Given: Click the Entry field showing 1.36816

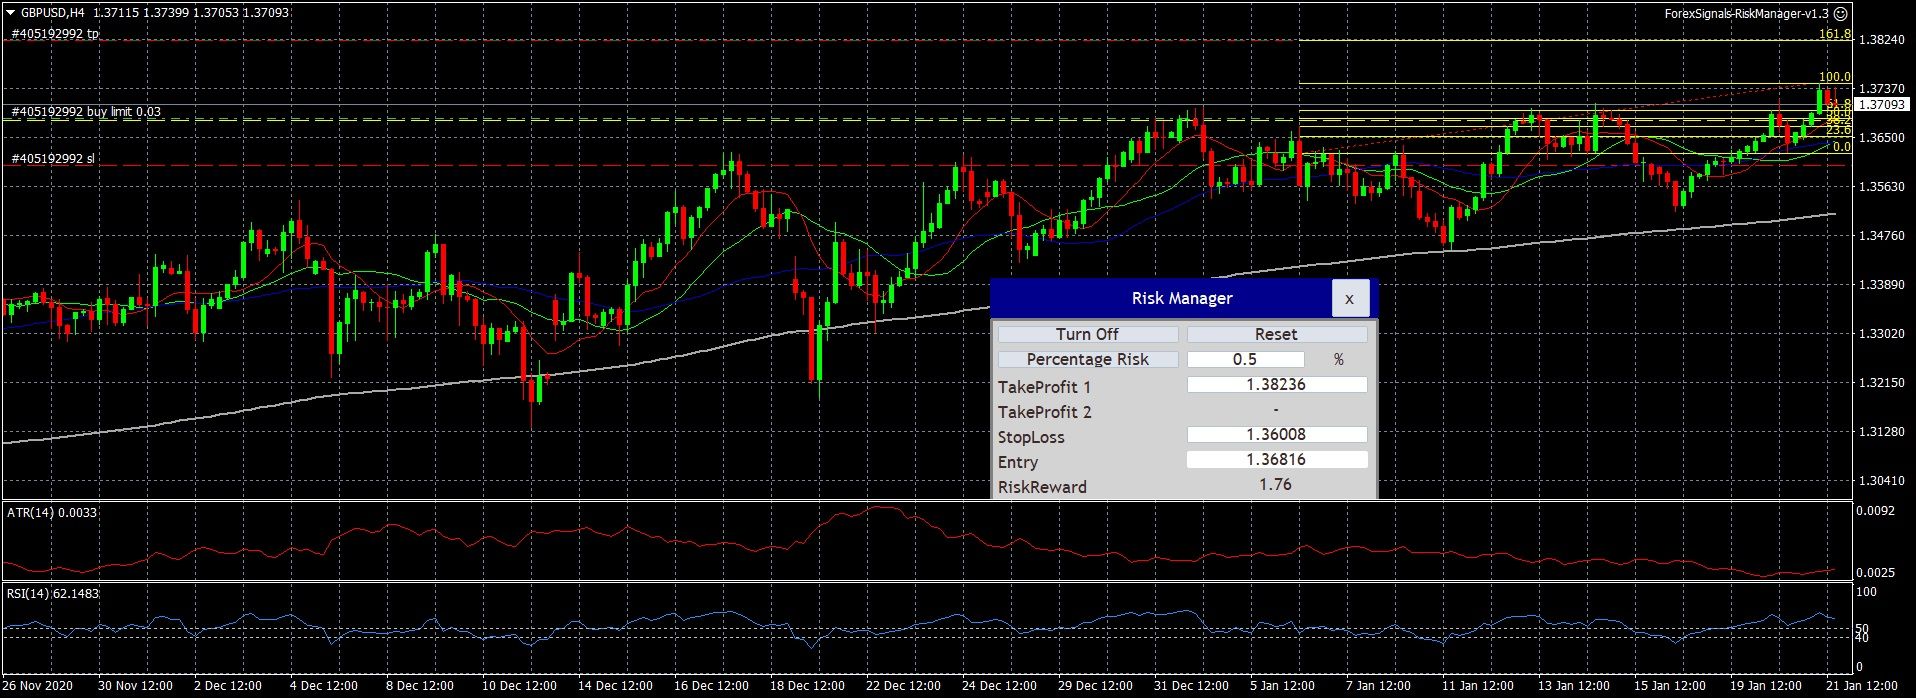Looking at the screenshot, I should [1276, 459].
